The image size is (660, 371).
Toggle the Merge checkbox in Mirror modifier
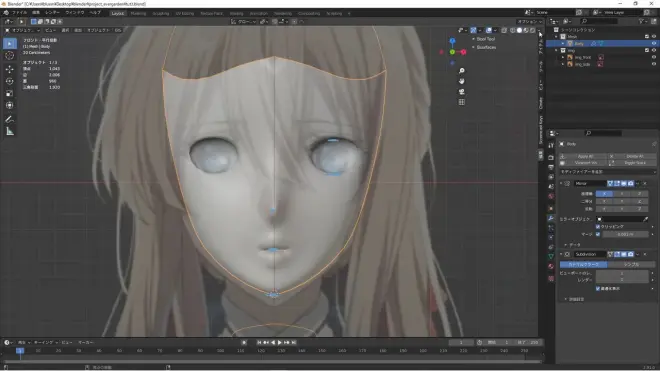point(598,234)
